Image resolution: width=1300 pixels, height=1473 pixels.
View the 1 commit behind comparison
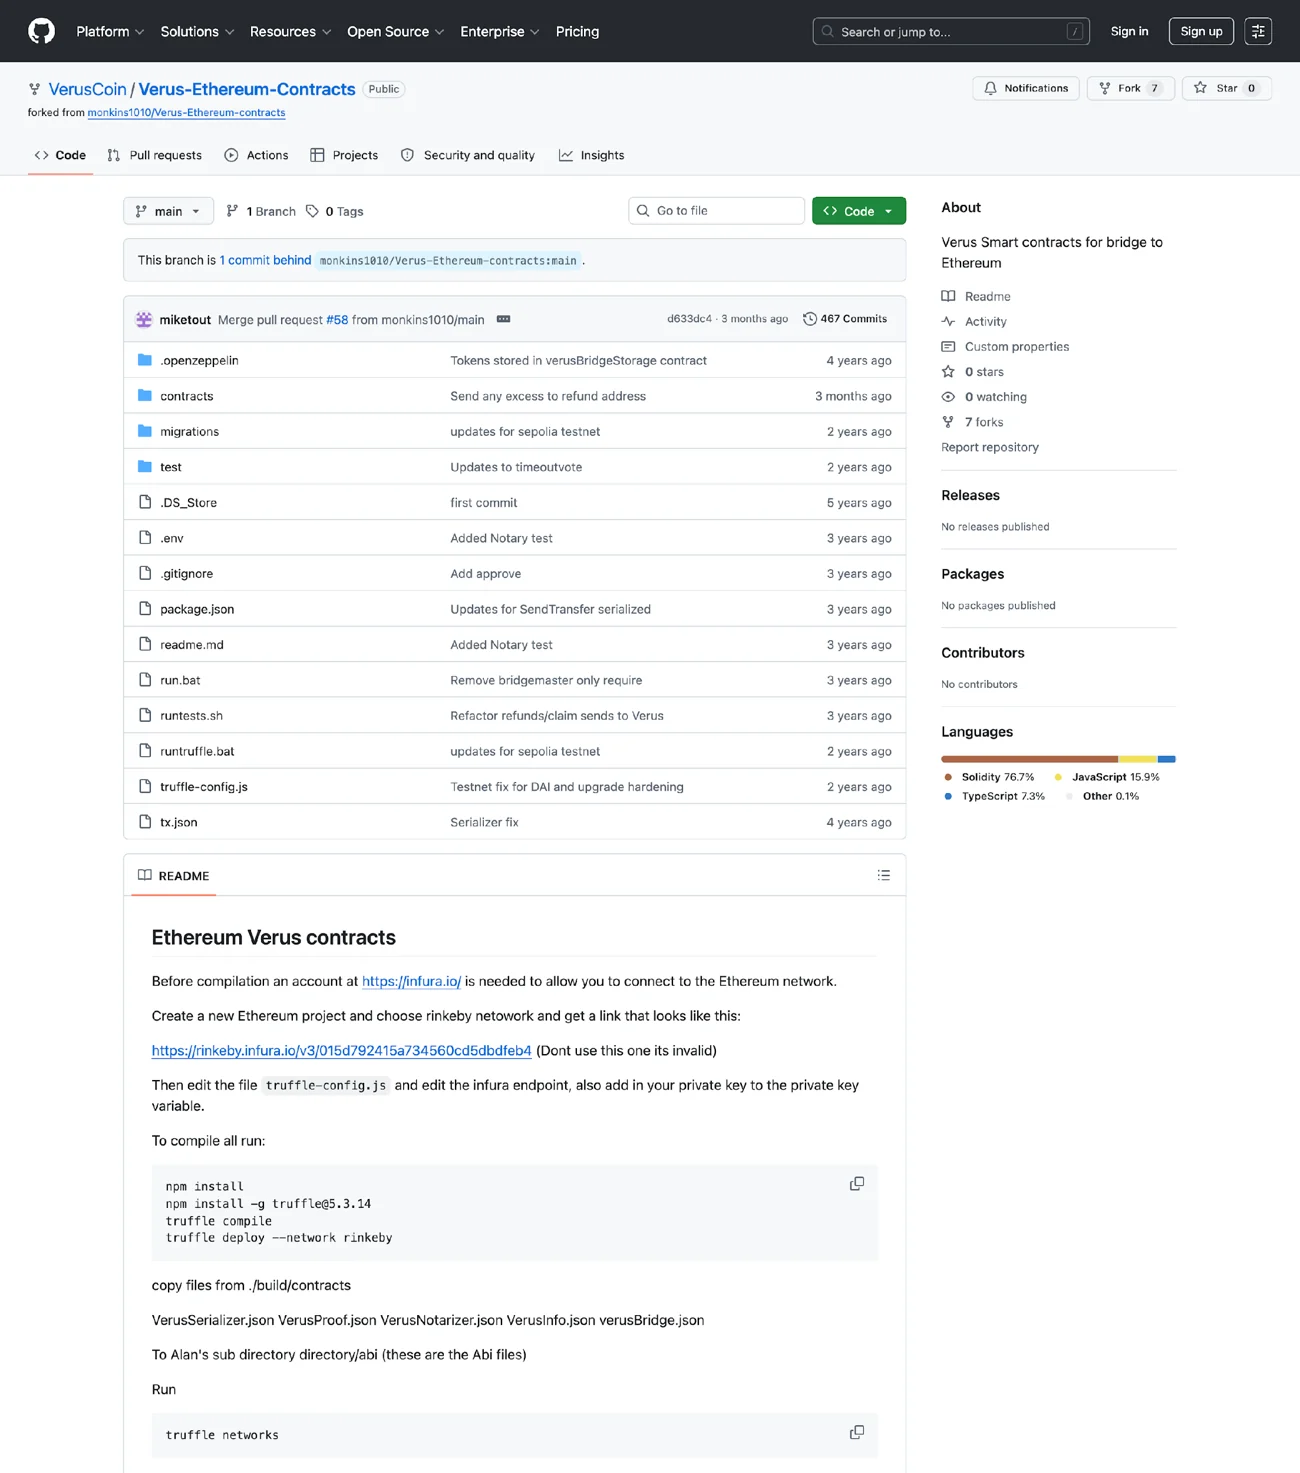(x=265, y=260)
